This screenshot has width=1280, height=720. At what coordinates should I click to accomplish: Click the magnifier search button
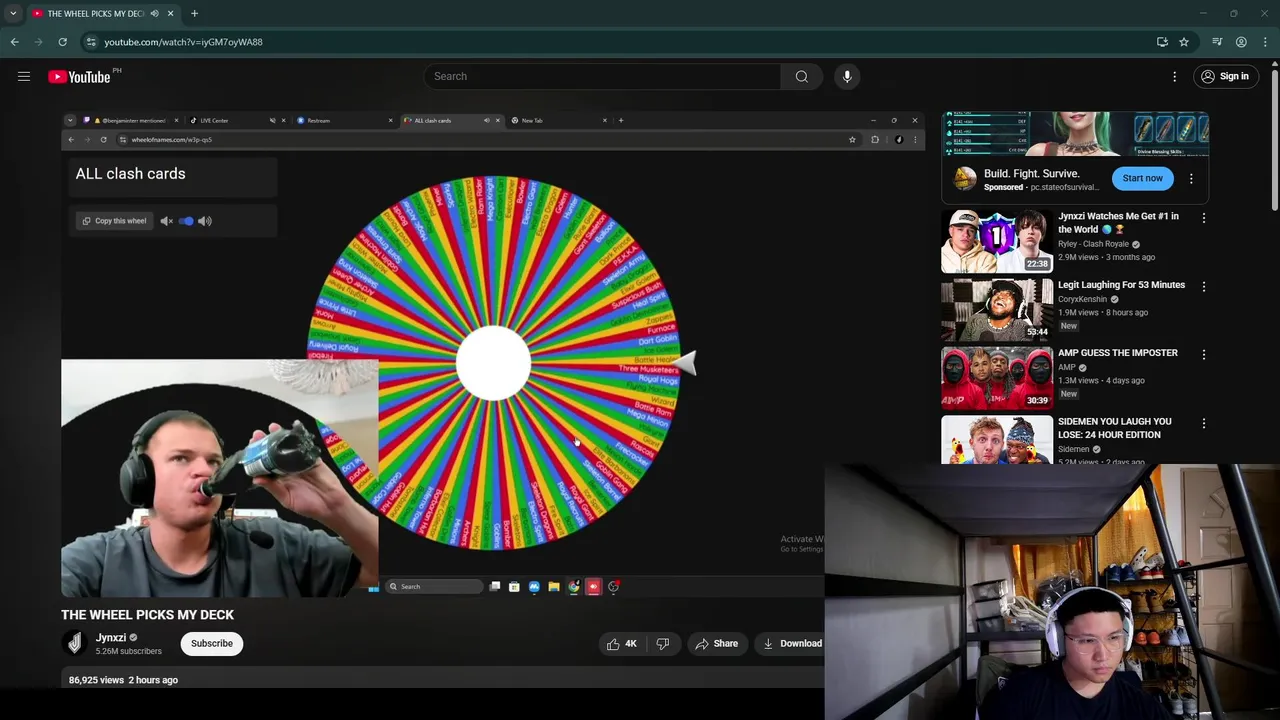(802, 76)
